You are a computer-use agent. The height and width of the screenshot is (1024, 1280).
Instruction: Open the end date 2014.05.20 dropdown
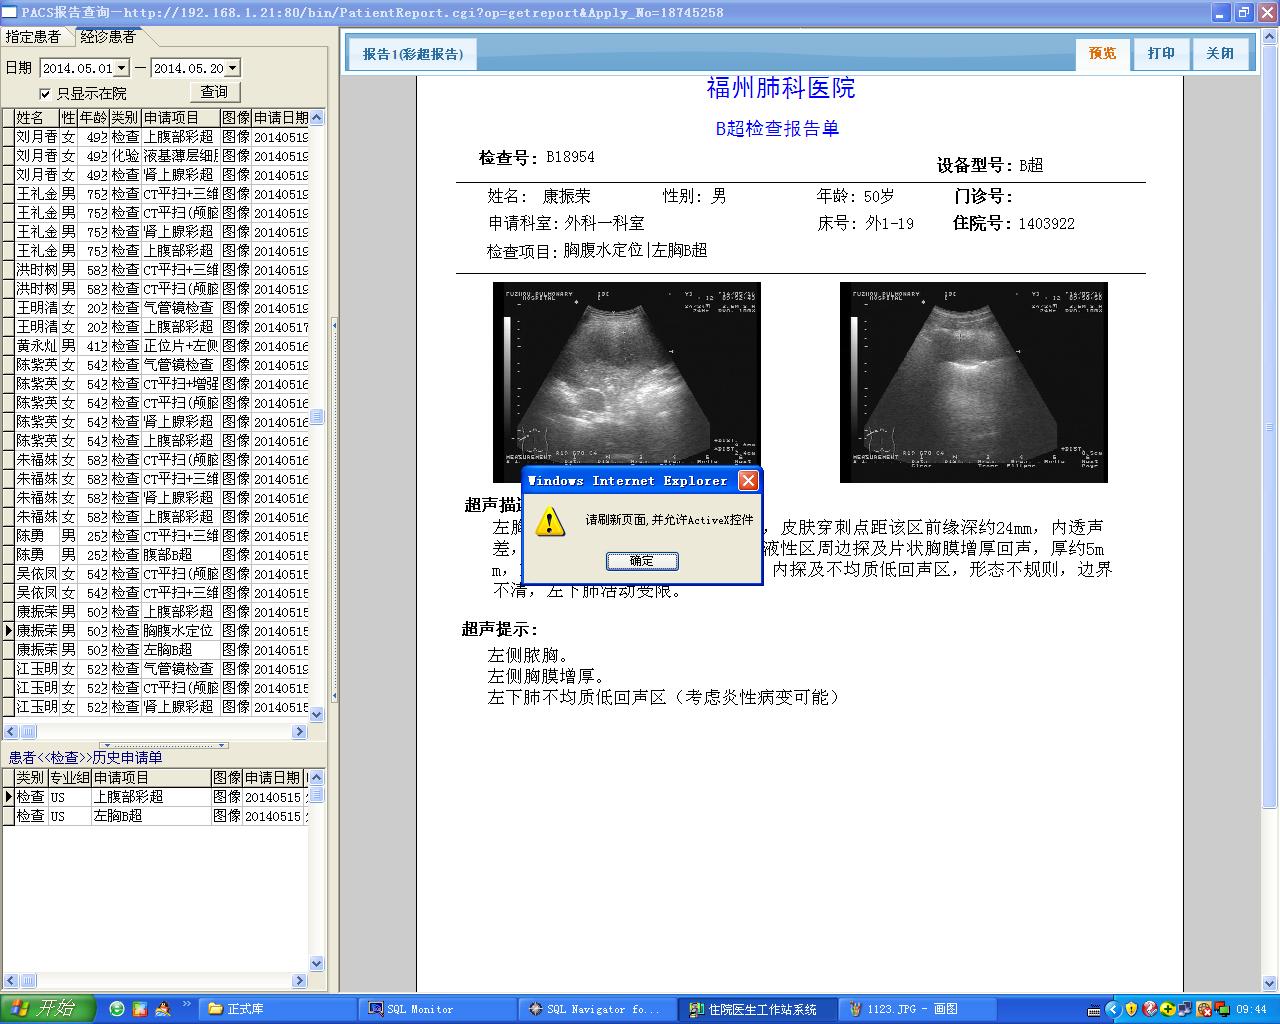click(x=233, y=68)
